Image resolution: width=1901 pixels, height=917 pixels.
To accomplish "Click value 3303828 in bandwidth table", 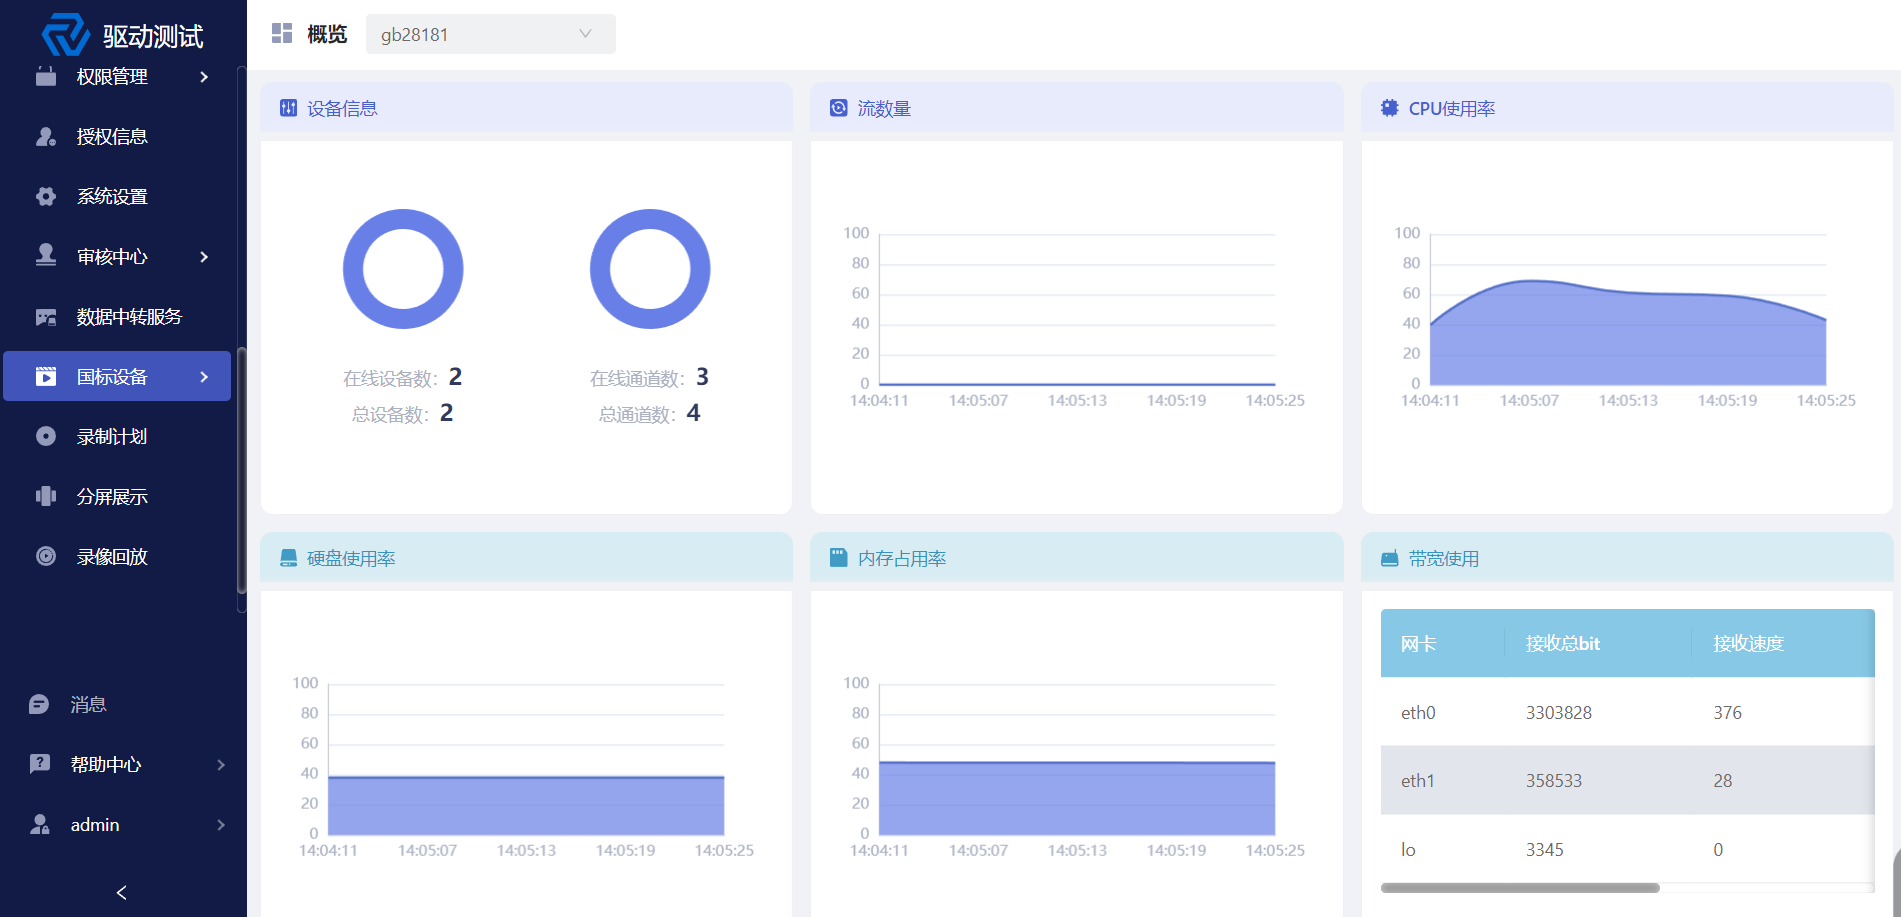I will [x=1558, y=713].
